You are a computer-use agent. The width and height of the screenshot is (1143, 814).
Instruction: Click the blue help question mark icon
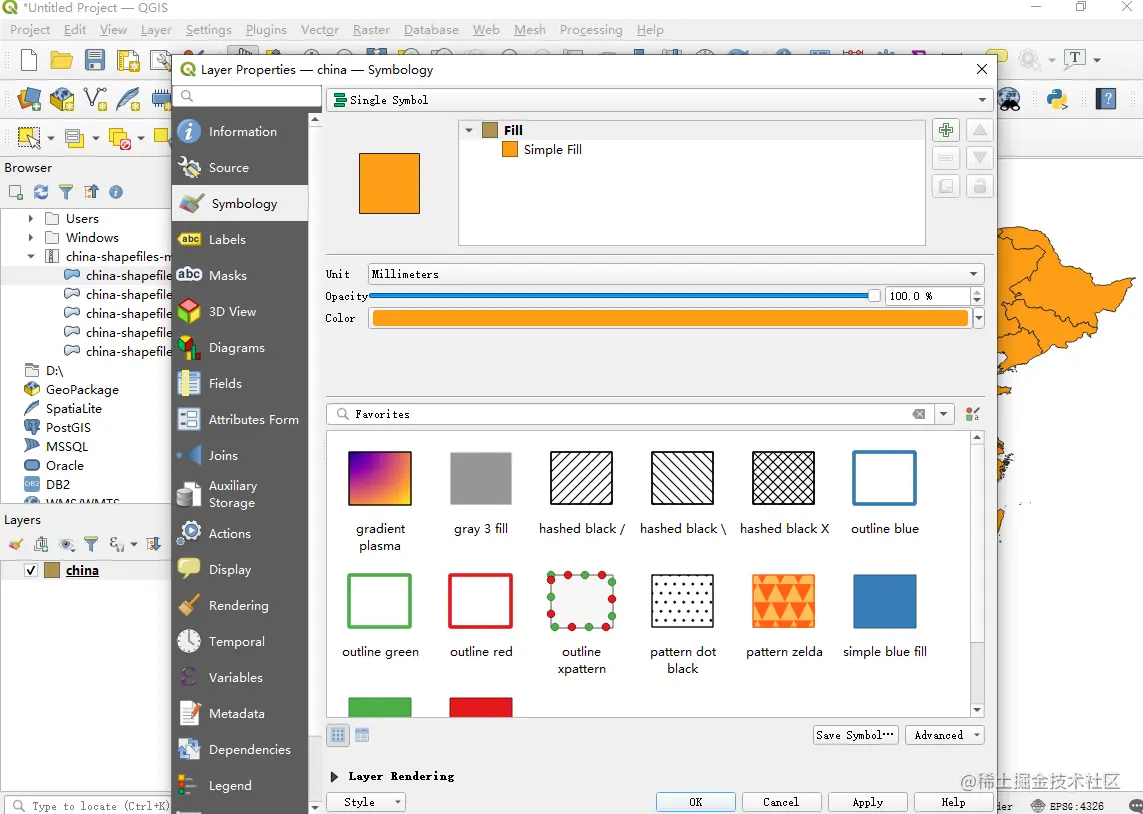(1106, 98)
